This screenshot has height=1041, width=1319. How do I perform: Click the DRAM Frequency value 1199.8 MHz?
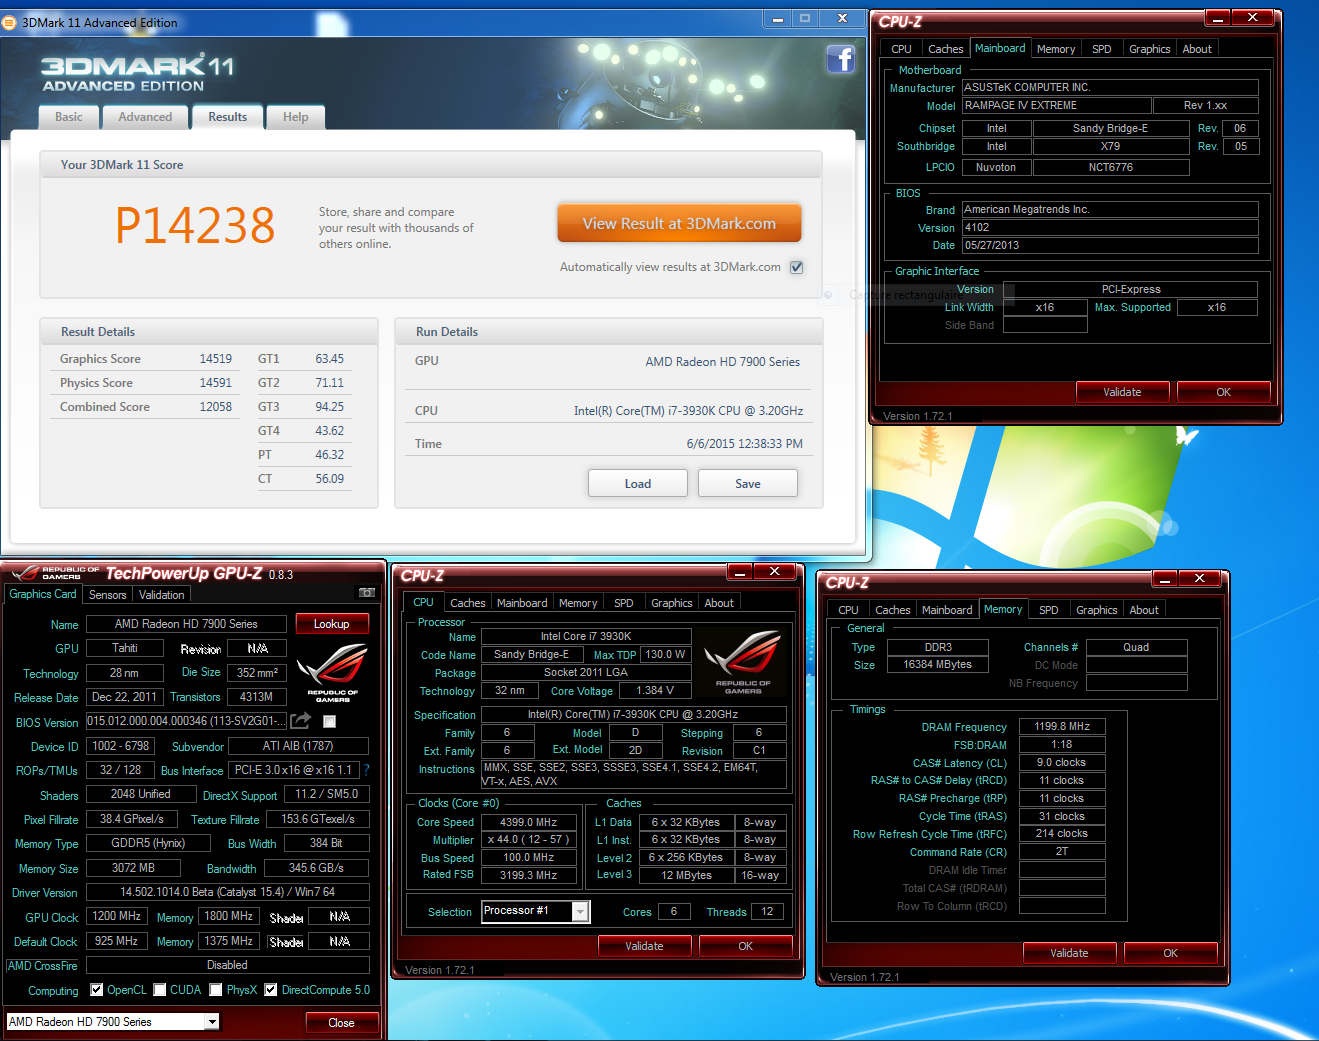(x=1062, y=727)
